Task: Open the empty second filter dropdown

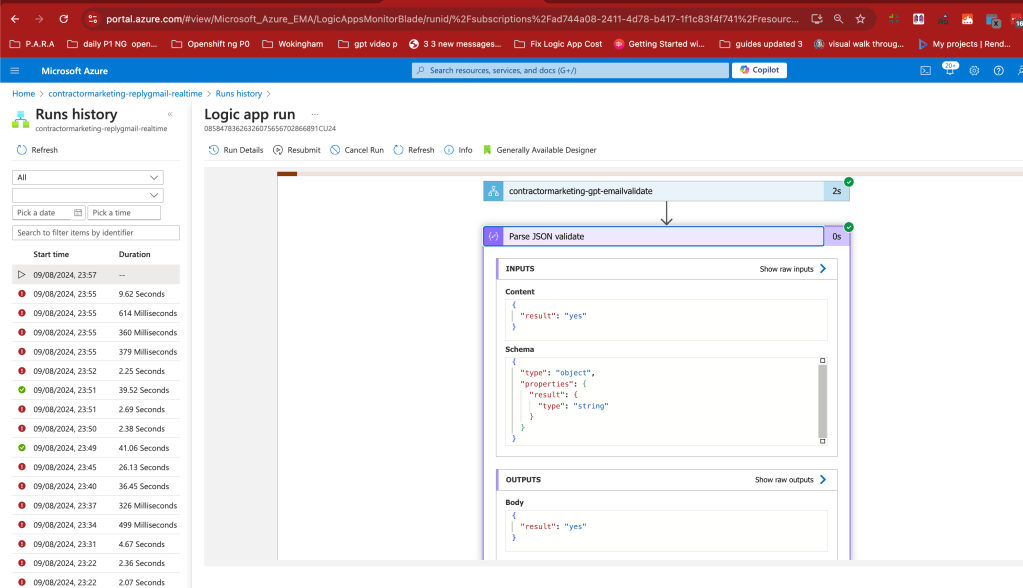Action: point(87,195)
